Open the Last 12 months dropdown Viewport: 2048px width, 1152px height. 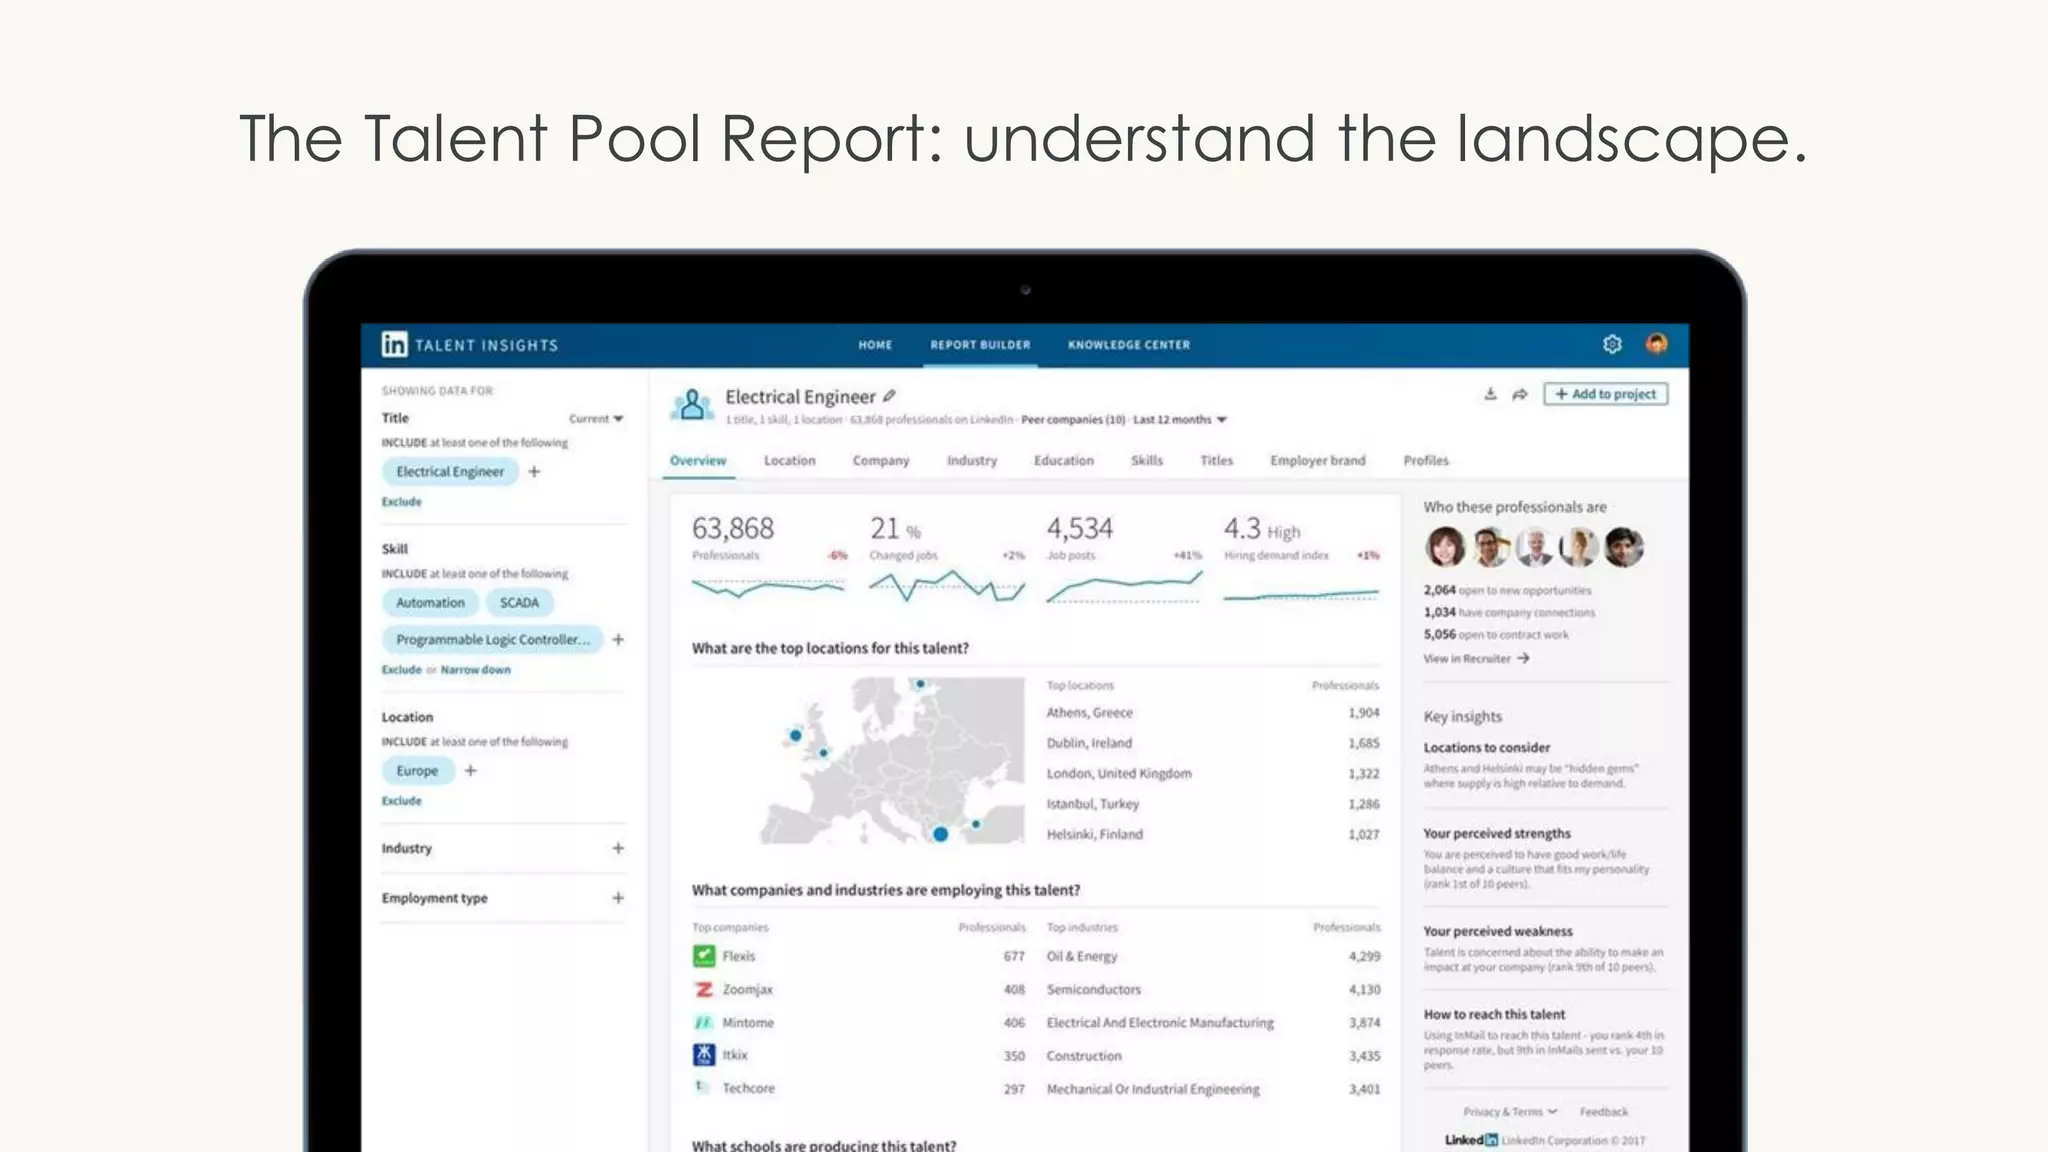1180,420
